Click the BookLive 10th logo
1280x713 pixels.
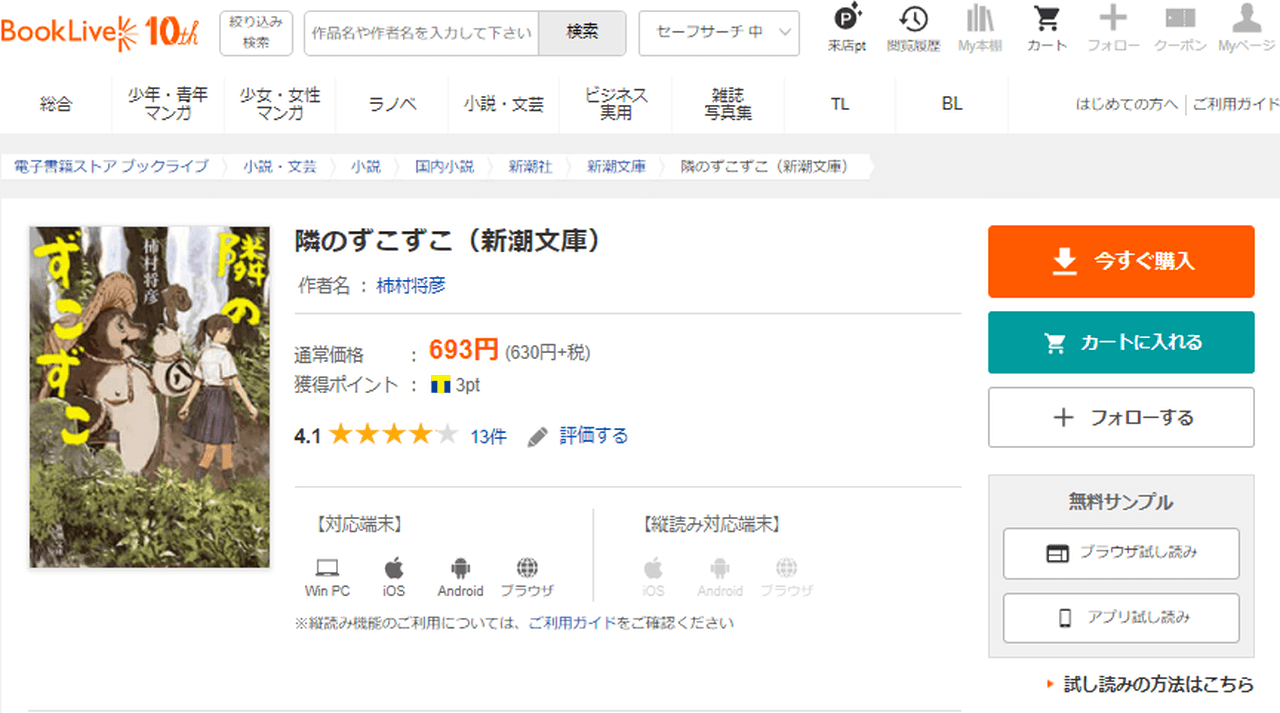100,32
